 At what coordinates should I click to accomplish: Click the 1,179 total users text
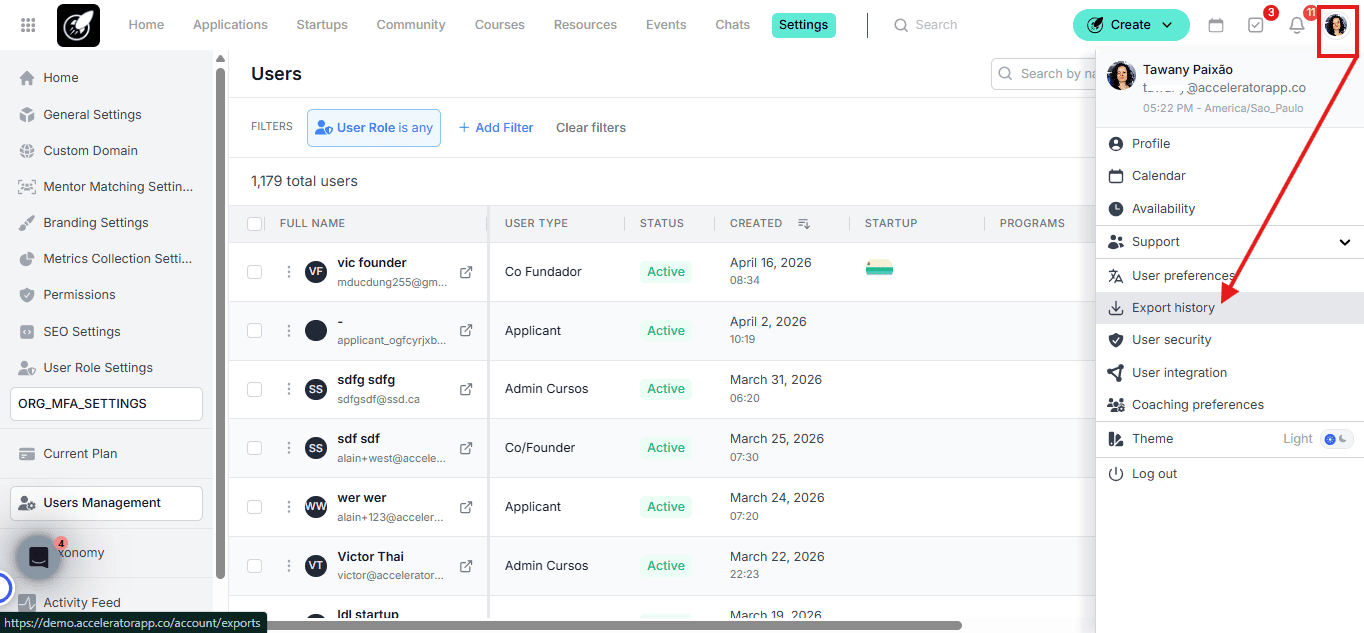point(304,182)
